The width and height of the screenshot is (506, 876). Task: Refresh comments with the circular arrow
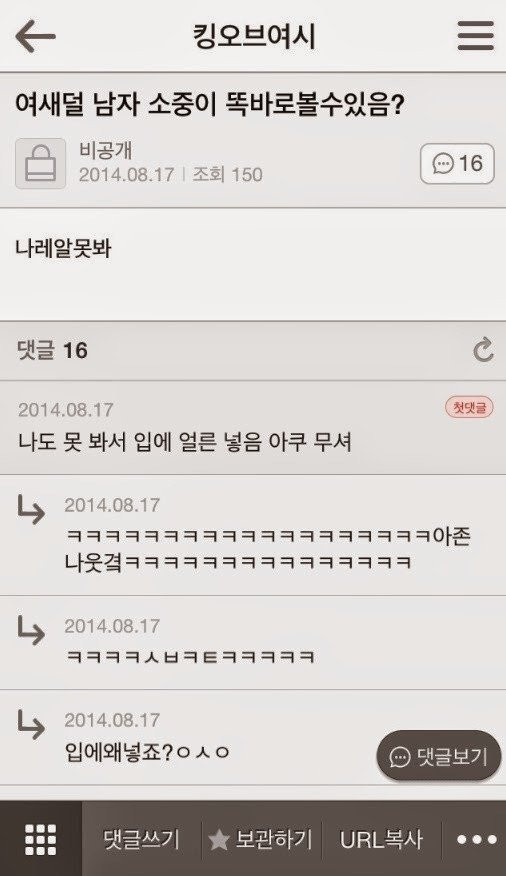click(x=483, y=350)
